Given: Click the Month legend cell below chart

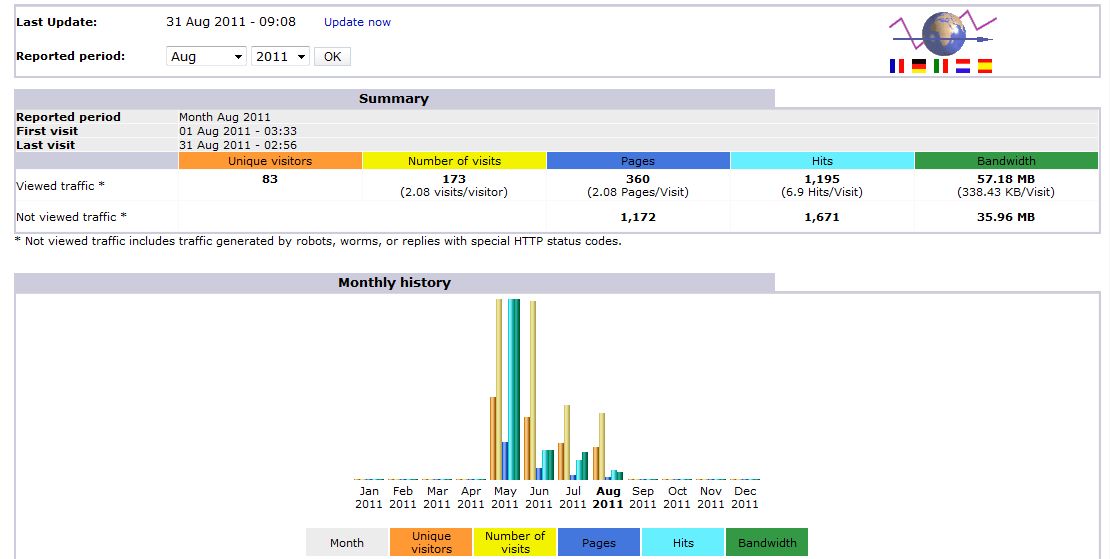Looking at the screenshot, I should point(347,543).
